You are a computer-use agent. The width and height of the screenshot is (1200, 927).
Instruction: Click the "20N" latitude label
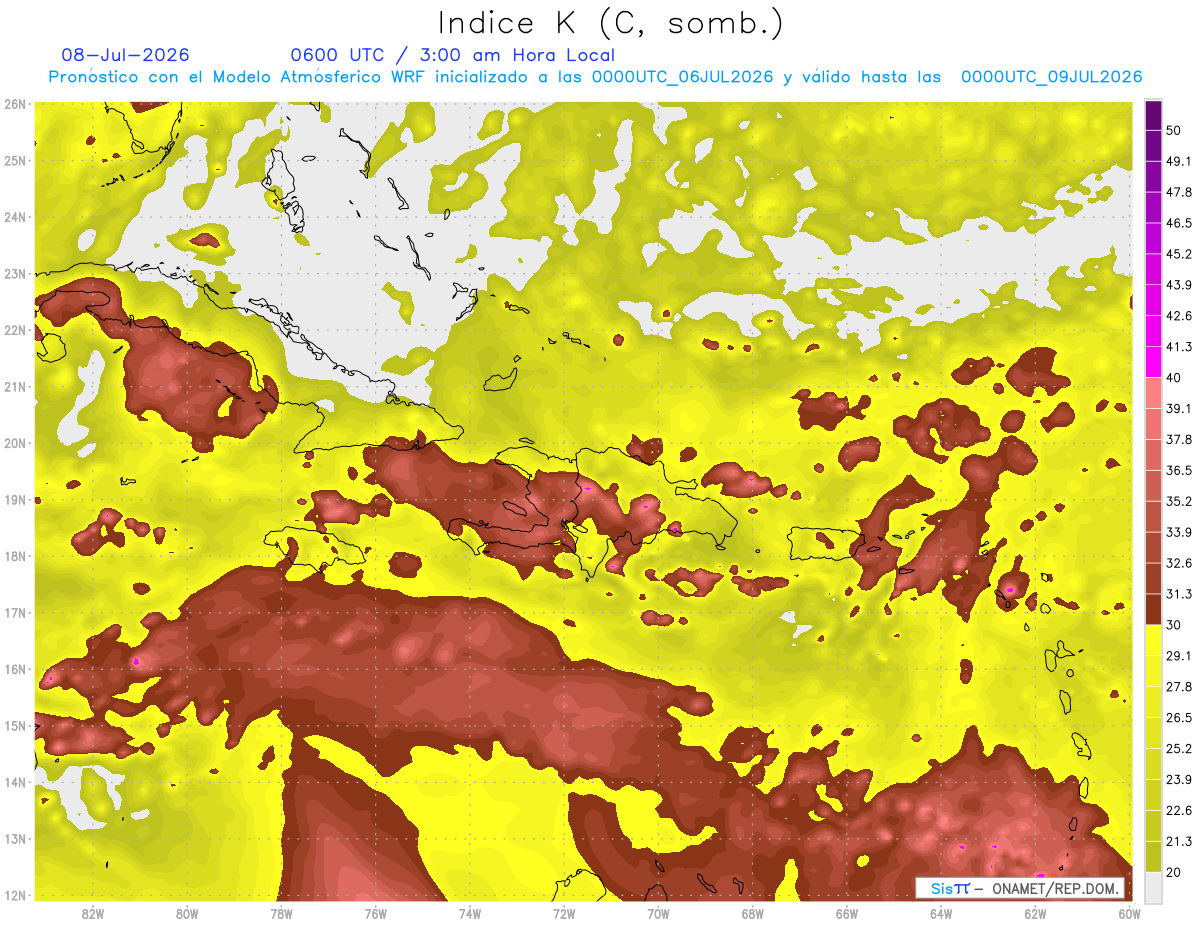(14, 443)
